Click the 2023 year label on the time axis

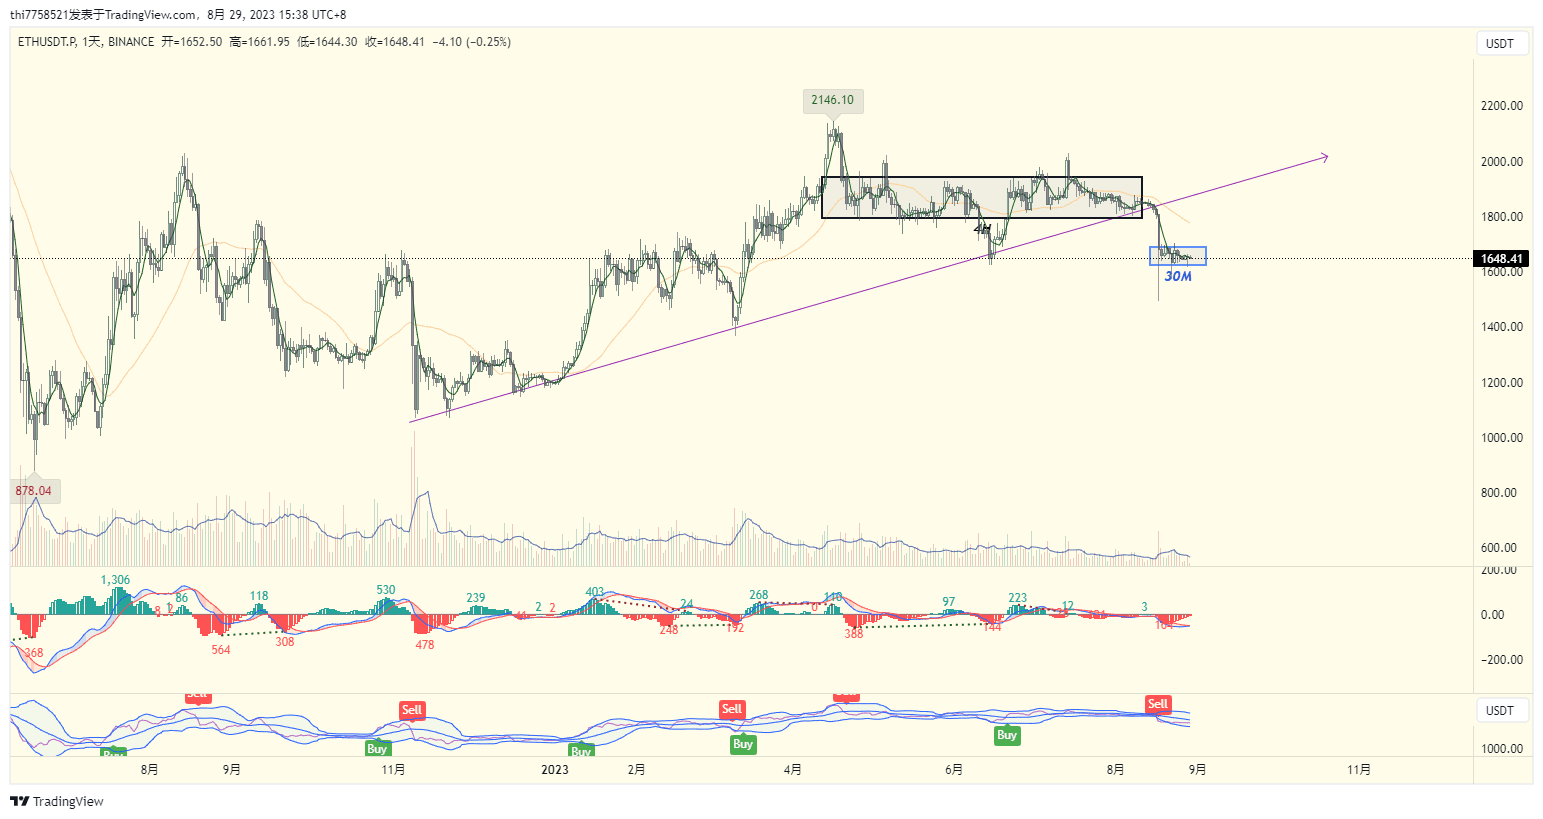(x=555, y=769)
